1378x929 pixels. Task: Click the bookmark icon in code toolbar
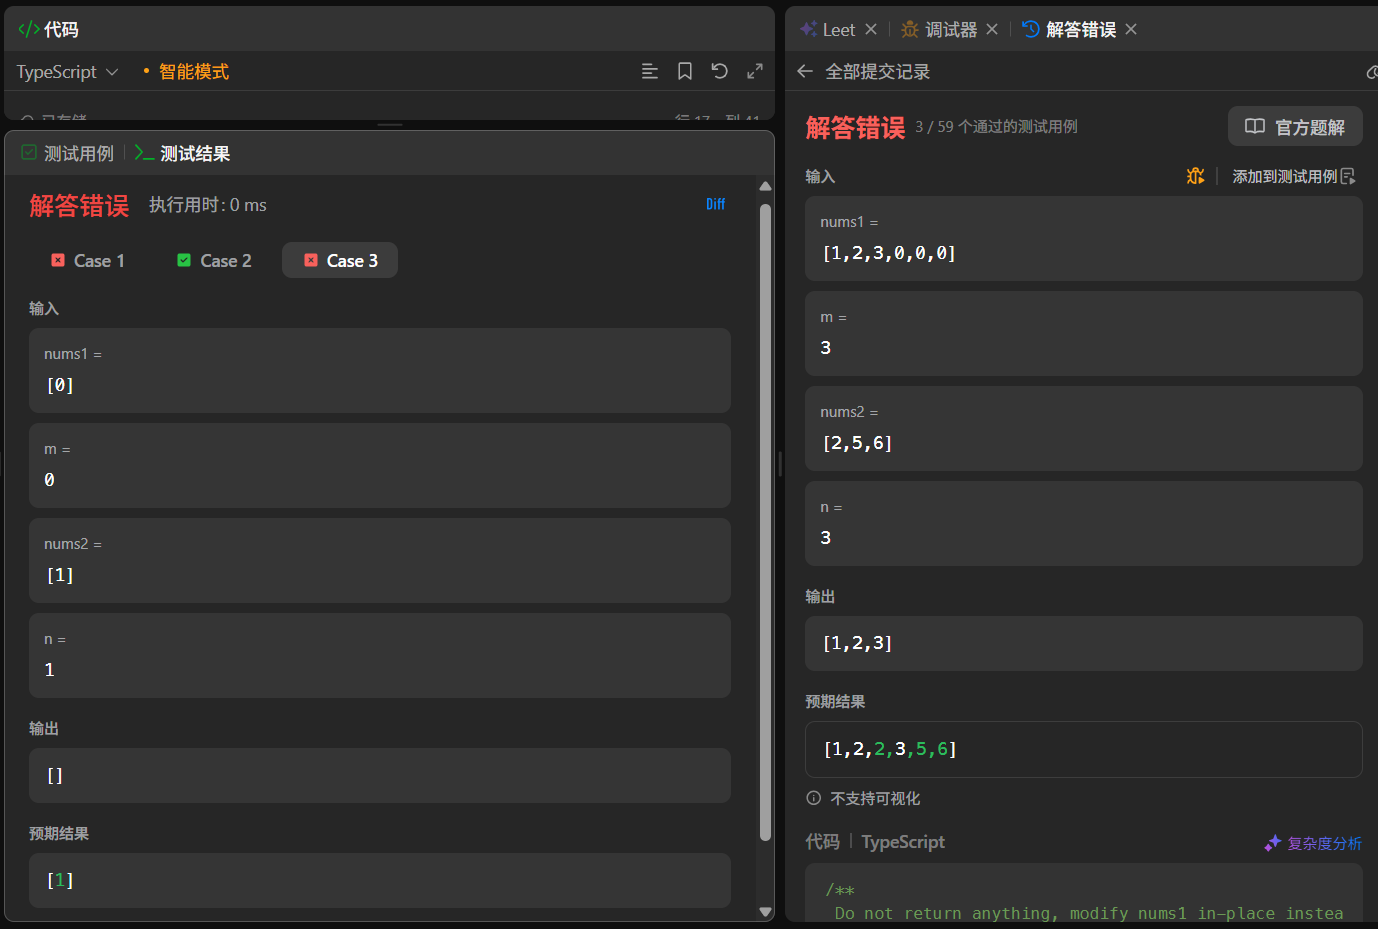click(x=685, y=71)
